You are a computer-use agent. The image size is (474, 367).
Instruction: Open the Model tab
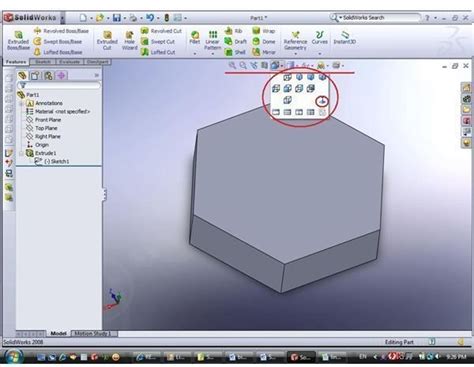58,333
